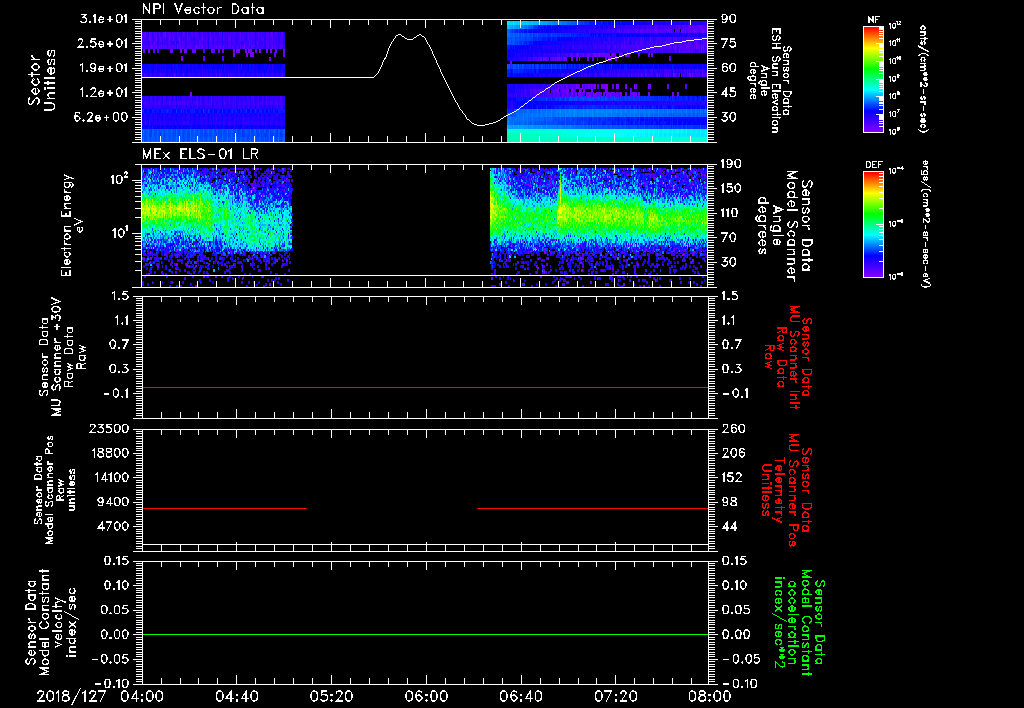Click the "cnts/(cm**2-sr-sec)" NF units label

coord(923,79)
